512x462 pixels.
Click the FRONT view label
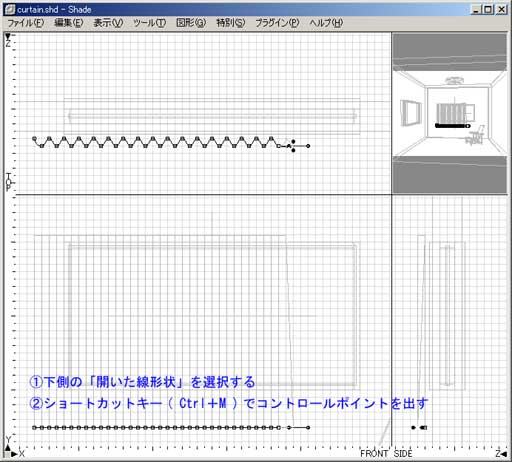click(x=374, y=454)
